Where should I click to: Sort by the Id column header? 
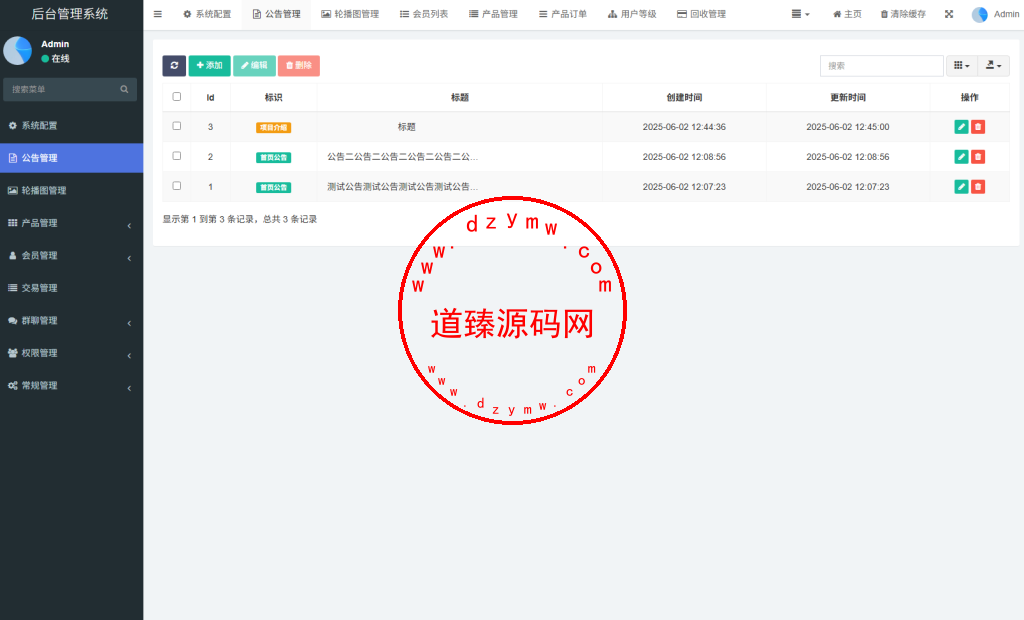pos(210,97)
